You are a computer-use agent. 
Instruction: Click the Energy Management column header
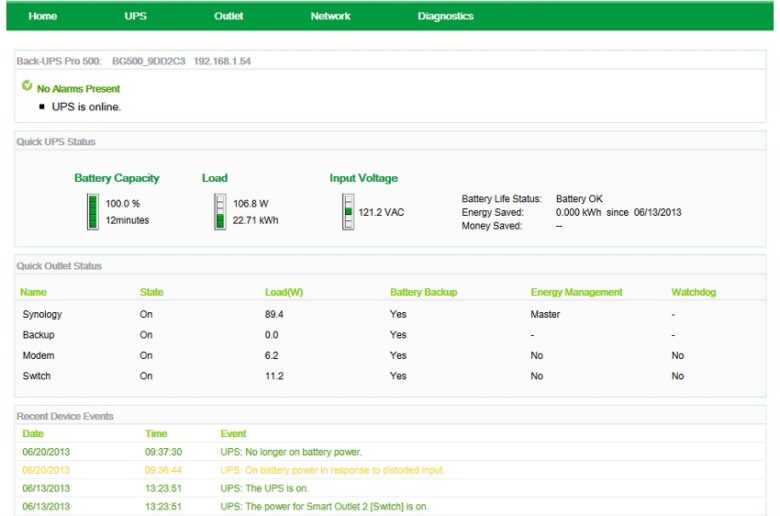576,292
